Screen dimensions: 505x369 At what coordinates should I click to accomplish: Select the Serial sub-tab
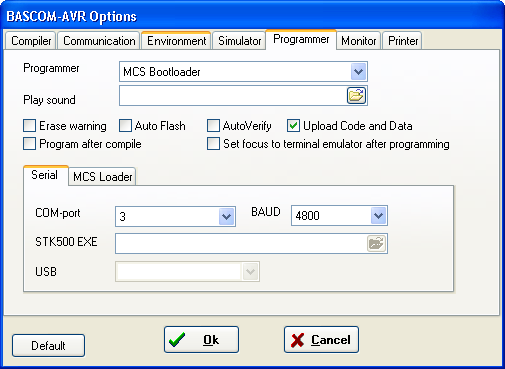click(x=45, y=175)
